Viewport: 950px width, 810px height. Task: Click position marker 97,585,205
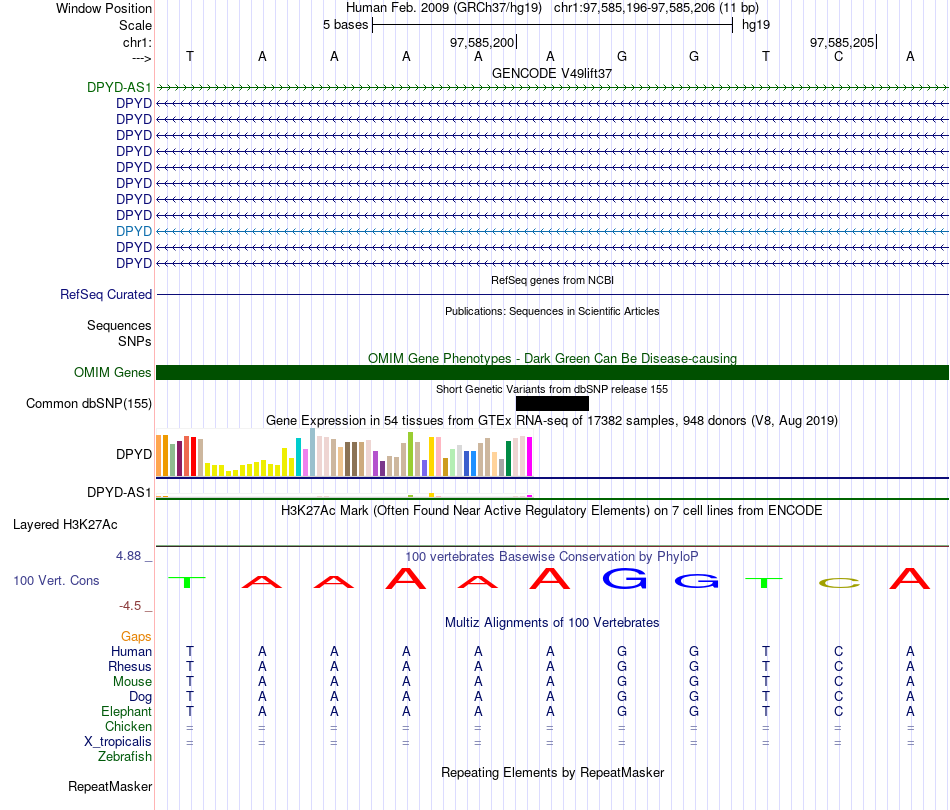(842, 42)
